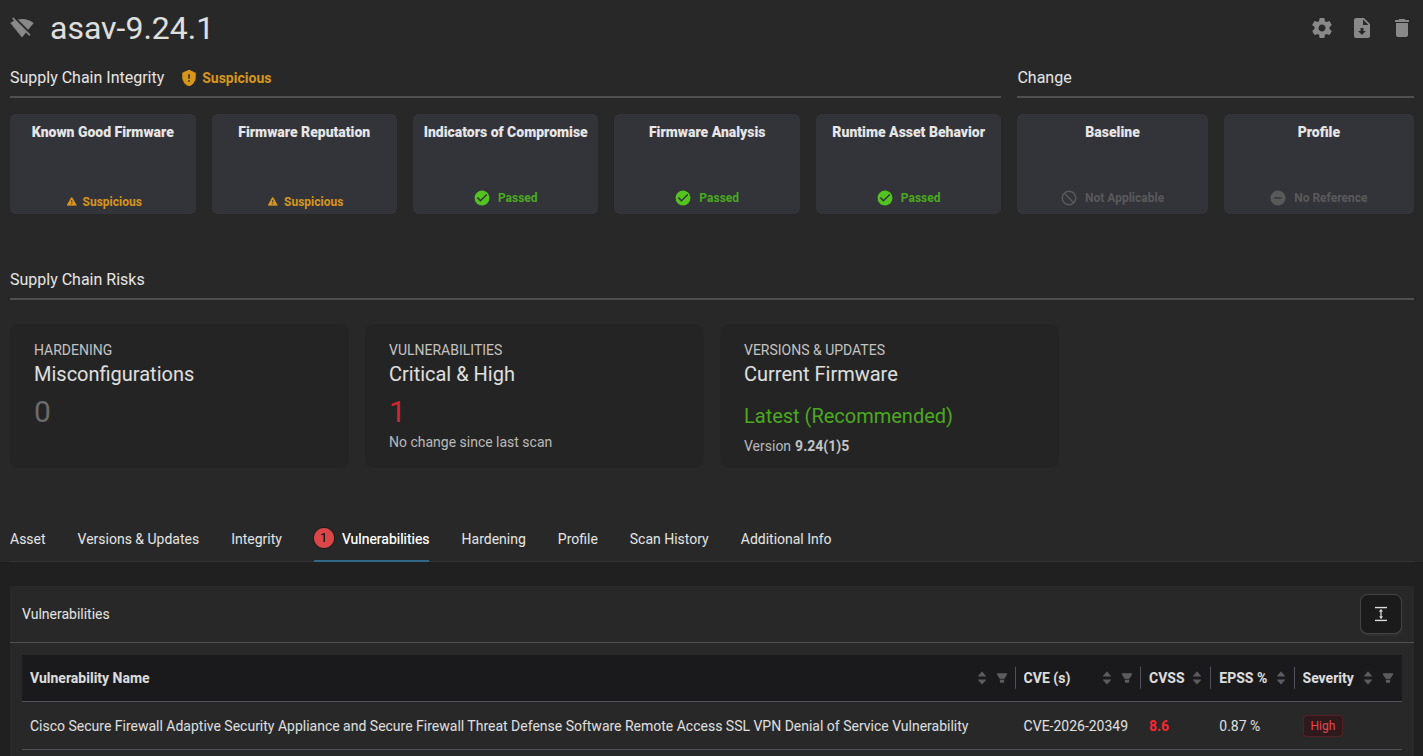This screenshot has height=756, width=1423.
Task: Sort the CVSS column
Action: tap(1197, 678)
